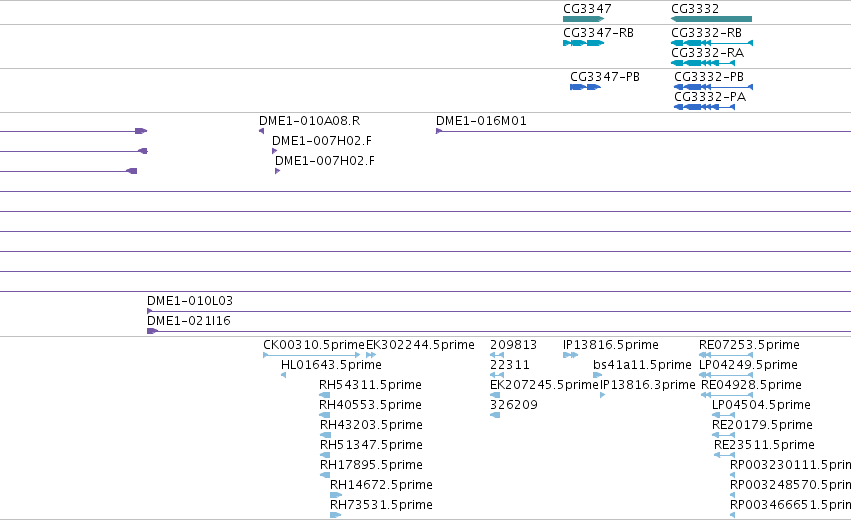Select the RE07253.5prime EST glyph
851x520 pixels.
[x=726, y=355]
